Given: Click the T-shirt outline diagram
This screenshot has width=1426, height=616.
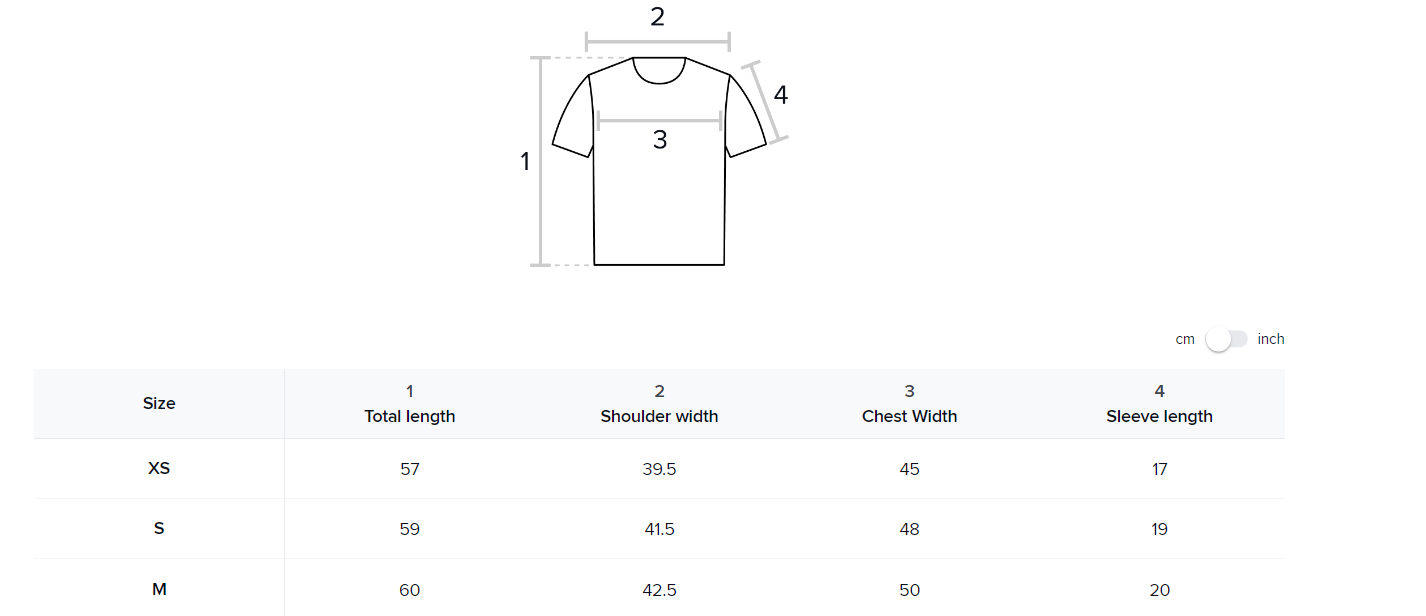Looking at the screenshot, I should (x=659, y=200).
